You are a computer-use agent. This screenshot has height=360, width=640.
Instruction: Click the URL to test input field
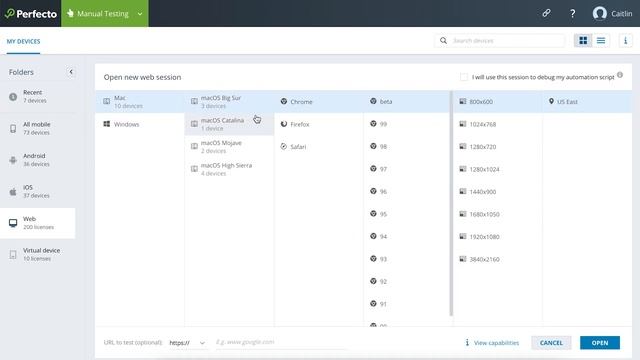281,342
